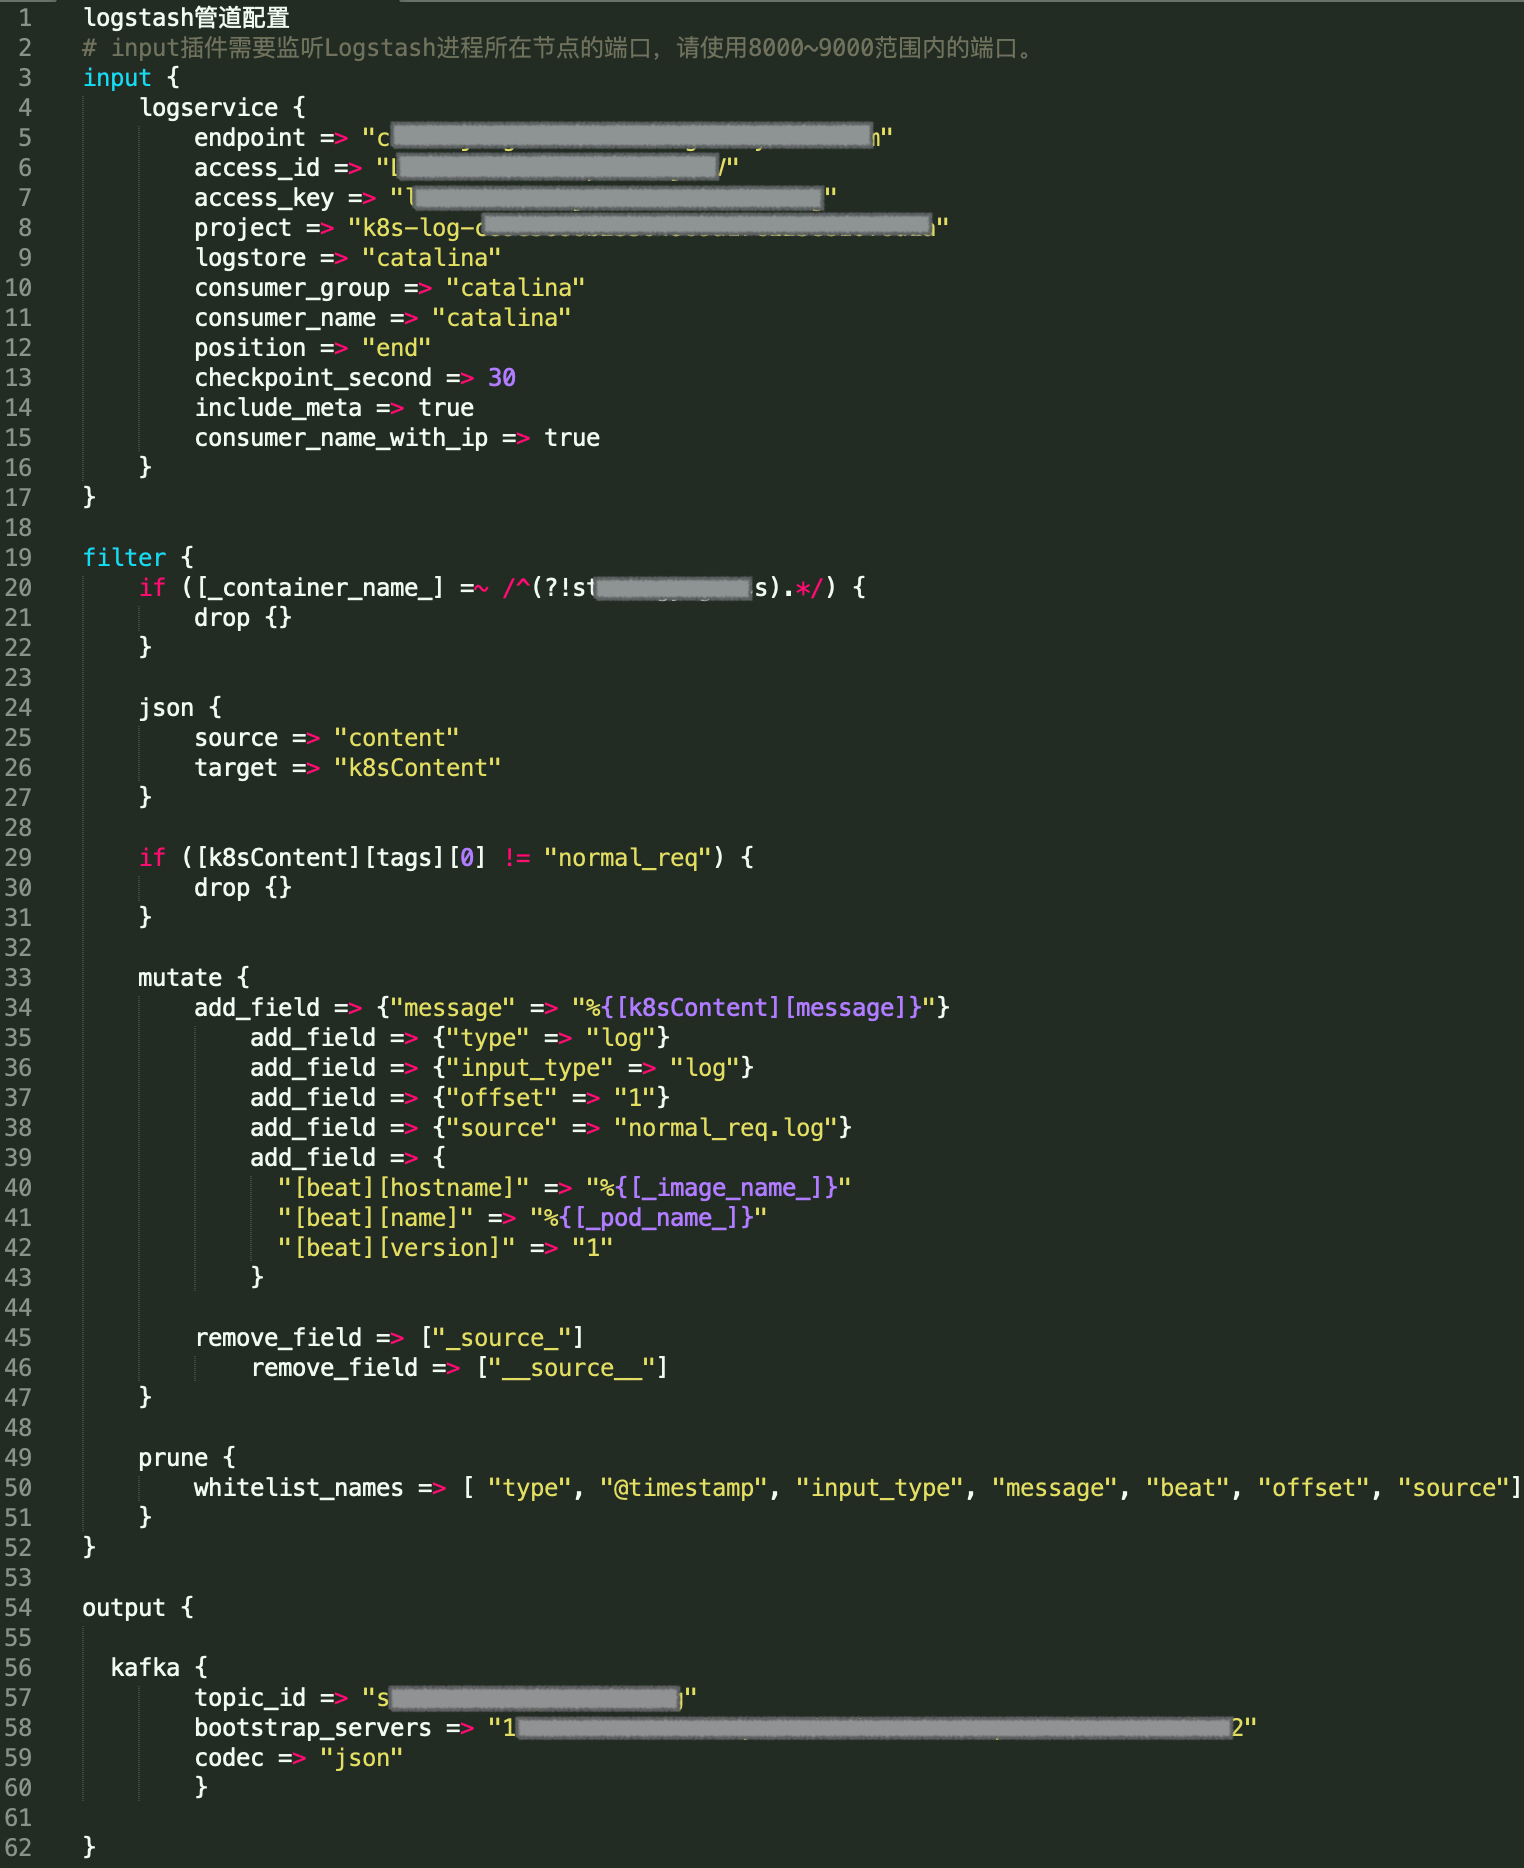The image size is (1524, 1868).
Task: Click "[beat][hostname]" on line 40
Action: click(404, 1187)
